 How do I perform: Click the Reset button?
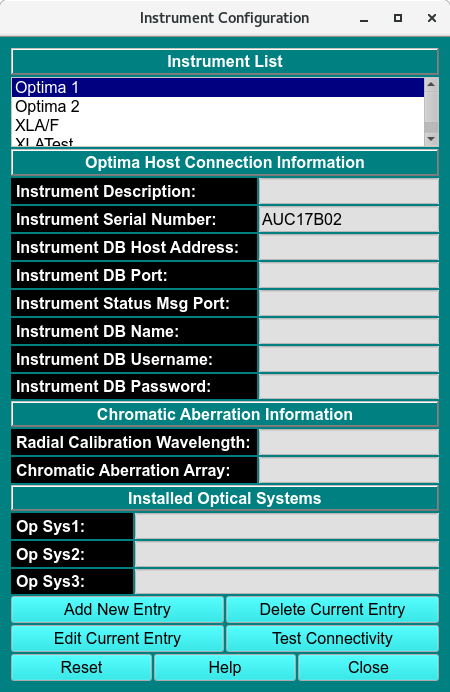pyautogui.click(x=81, y=667)
